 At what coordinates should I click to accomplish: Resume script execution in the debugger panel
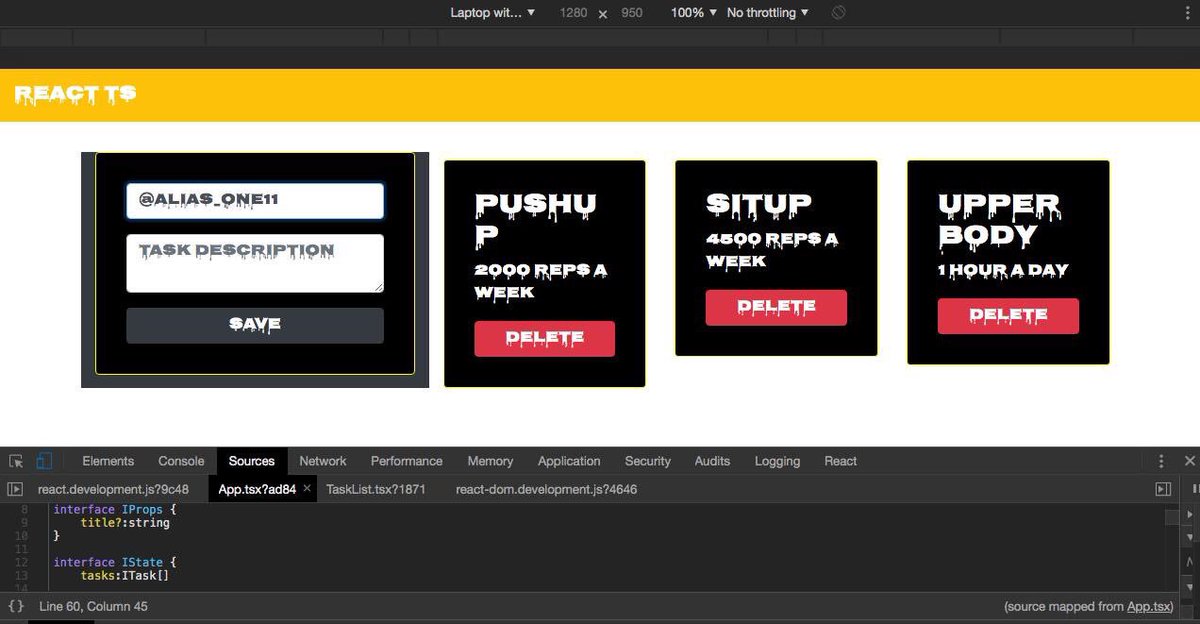tap(1190, 514)
